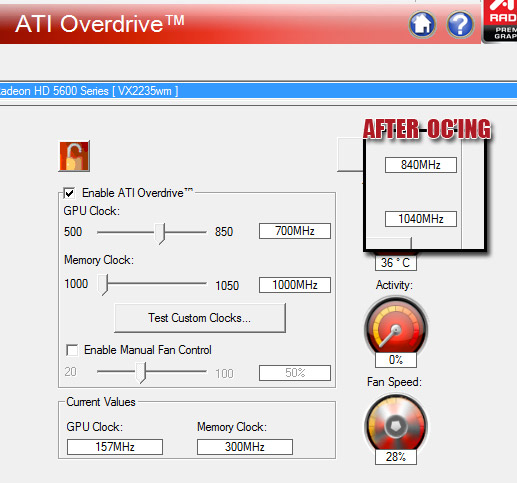
Task: Check Enable Manual Fan Control
Action: pyautogui.click(x=72, y=350)
